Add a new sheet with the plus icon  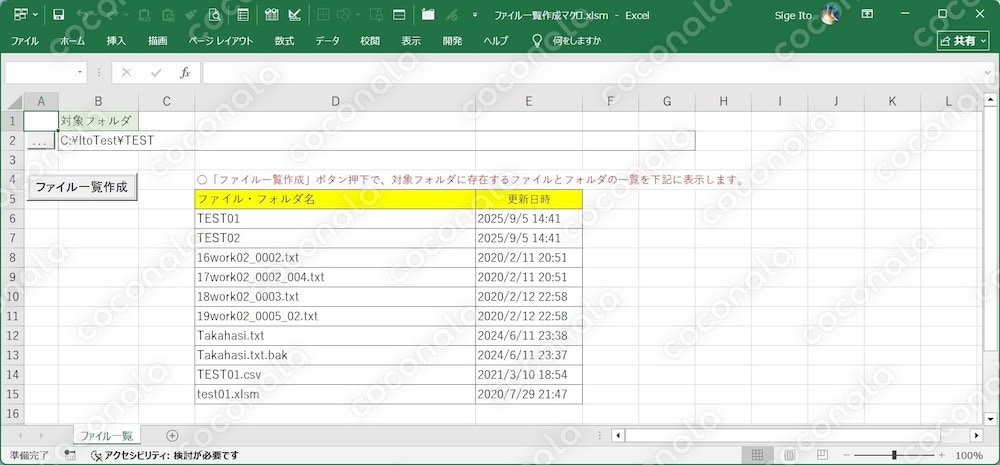pyautogui.click(x=172, y=436)
